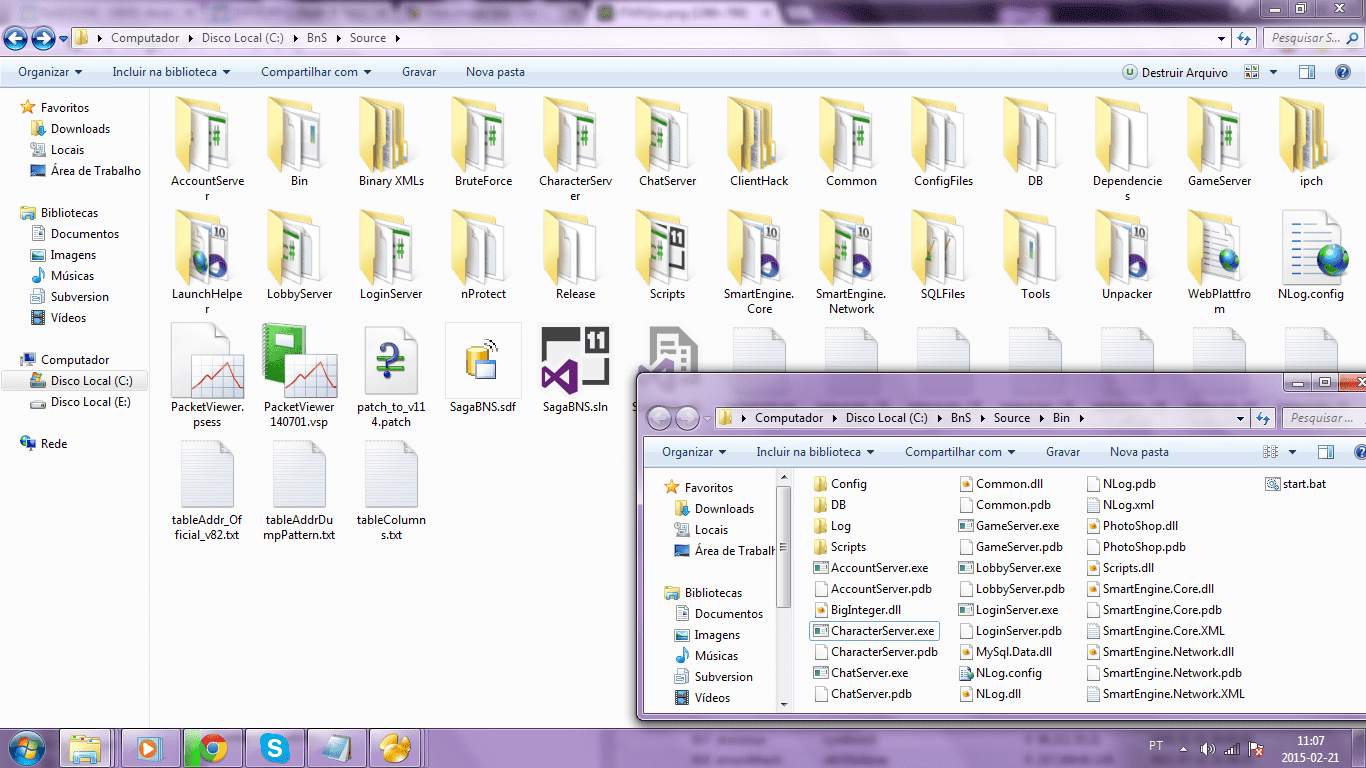Viewport: 1366px width, 768px height.
Task: Click Nova pasta in Source window toolbar
Action: pos(495,72)
